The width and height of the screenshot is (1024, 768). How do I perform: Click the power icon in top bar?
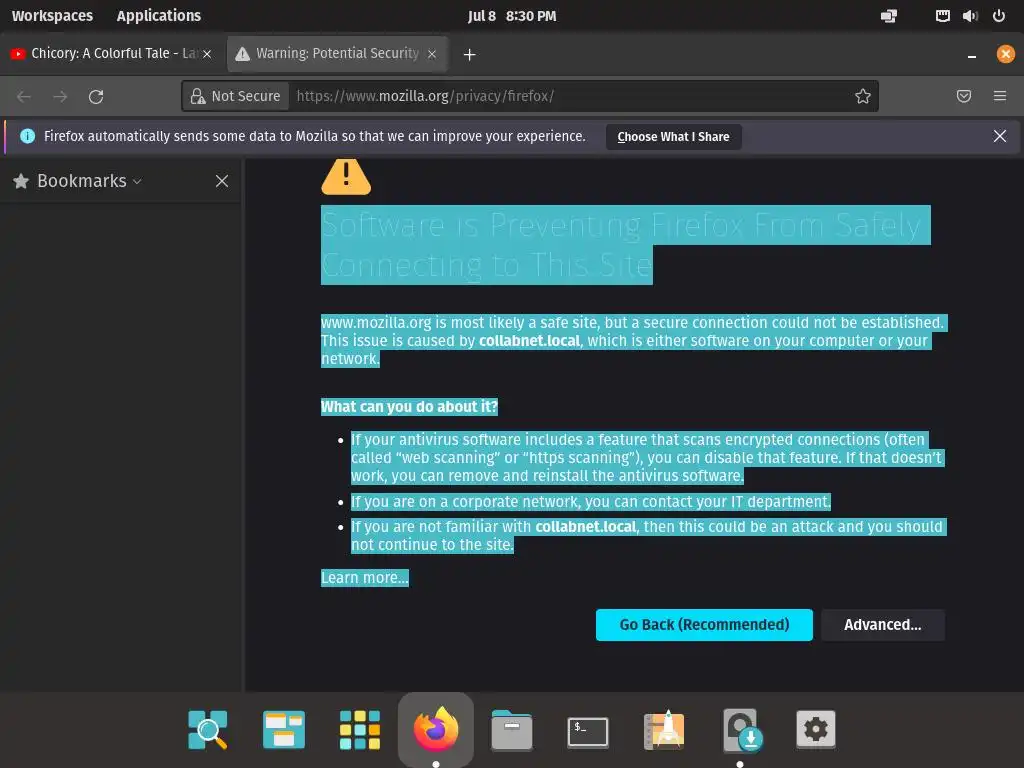[999, 16]
